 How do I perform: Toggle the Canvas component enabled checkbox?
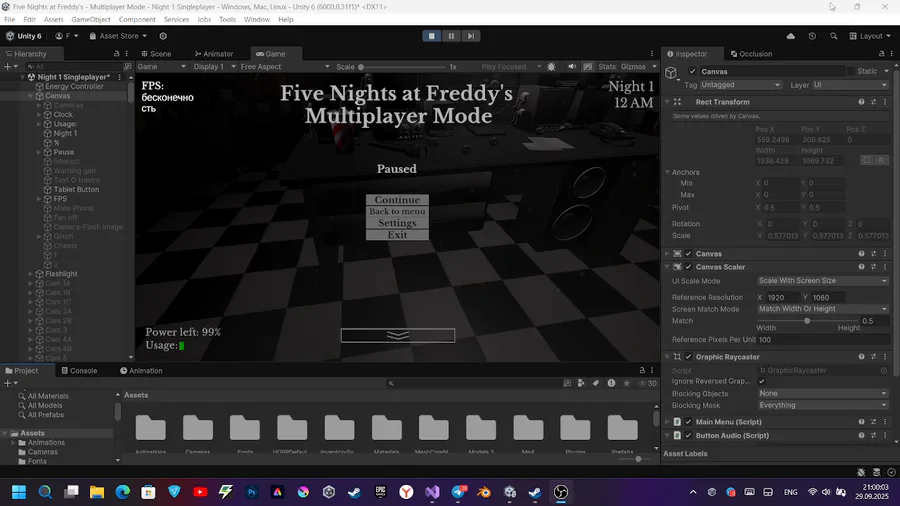point(688,254)
